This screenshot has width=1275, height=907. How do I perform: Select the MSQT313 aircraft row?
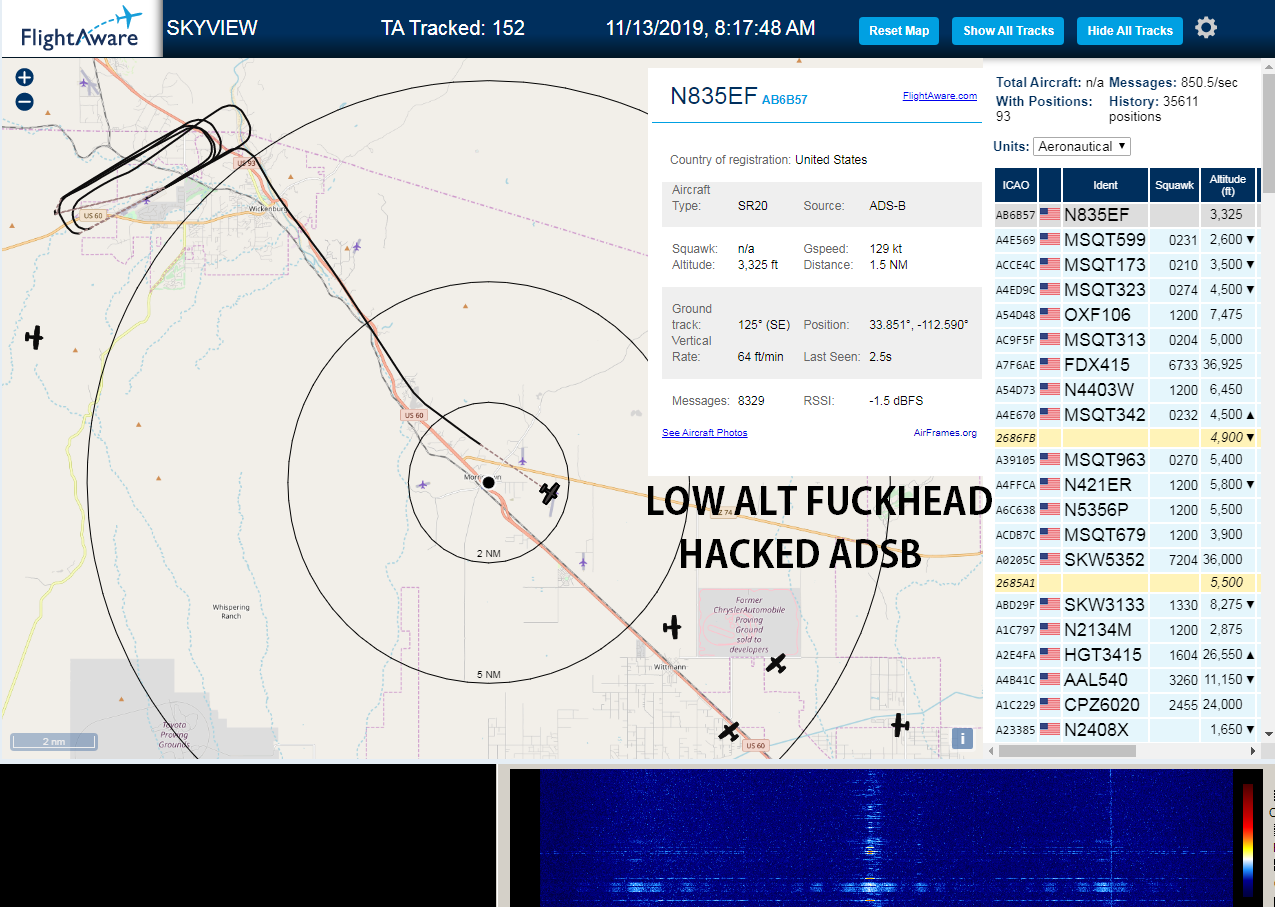coord(1126,340)
